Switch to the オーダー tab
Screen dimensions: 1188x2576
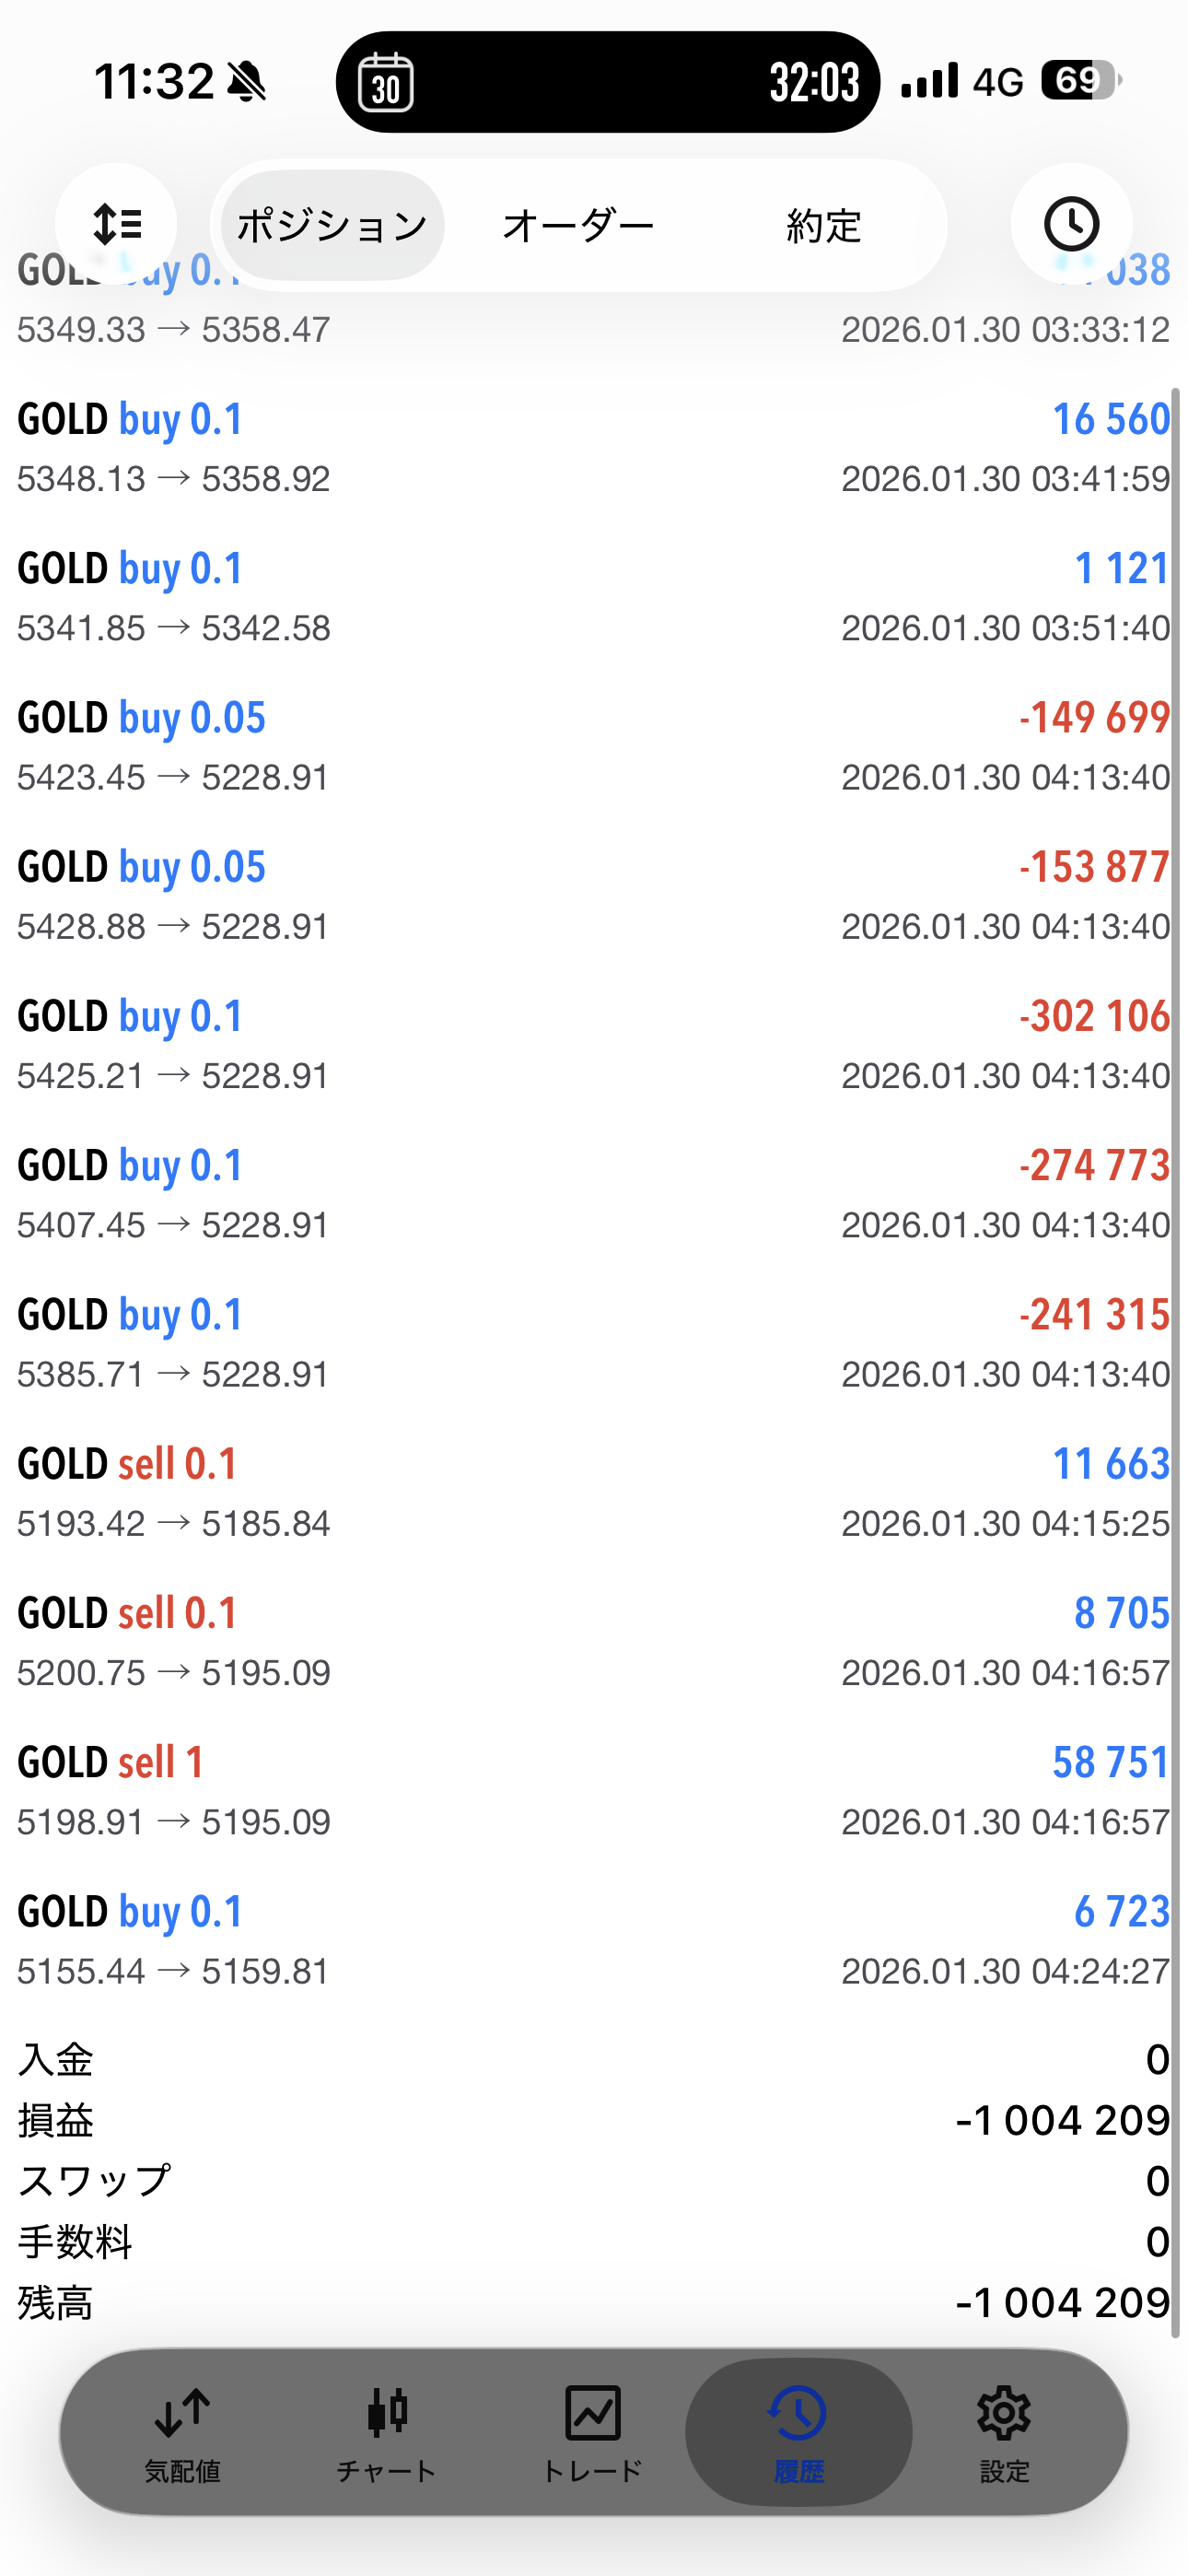(x=578, y=226)
